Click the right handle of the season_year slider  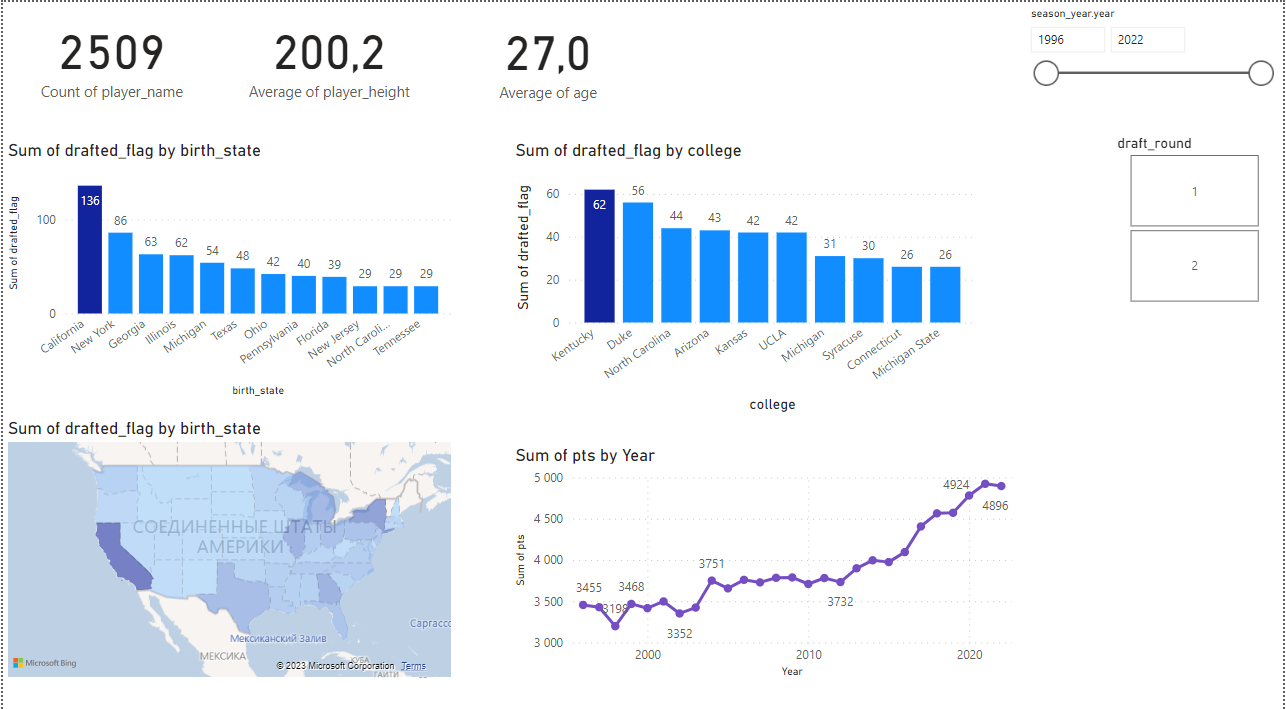pos(1261,73)
